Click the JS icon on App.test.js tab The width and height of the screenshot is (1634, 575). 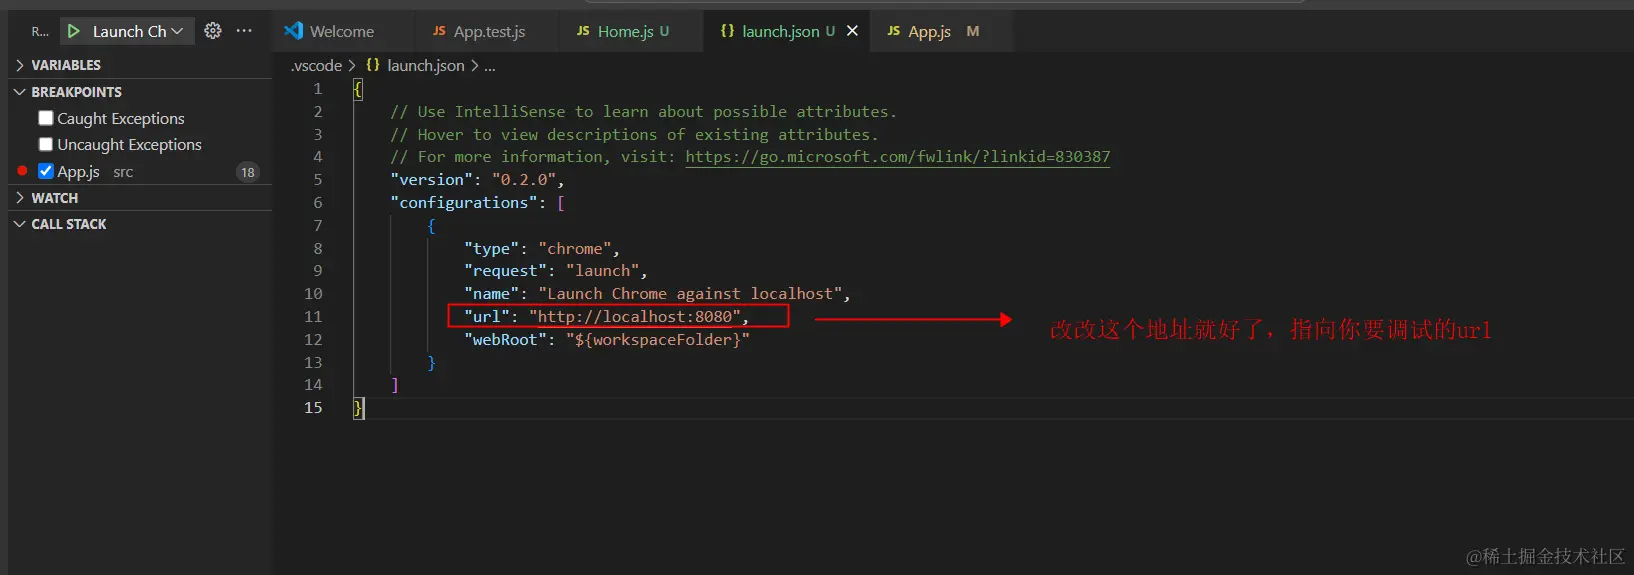point(439,31)
